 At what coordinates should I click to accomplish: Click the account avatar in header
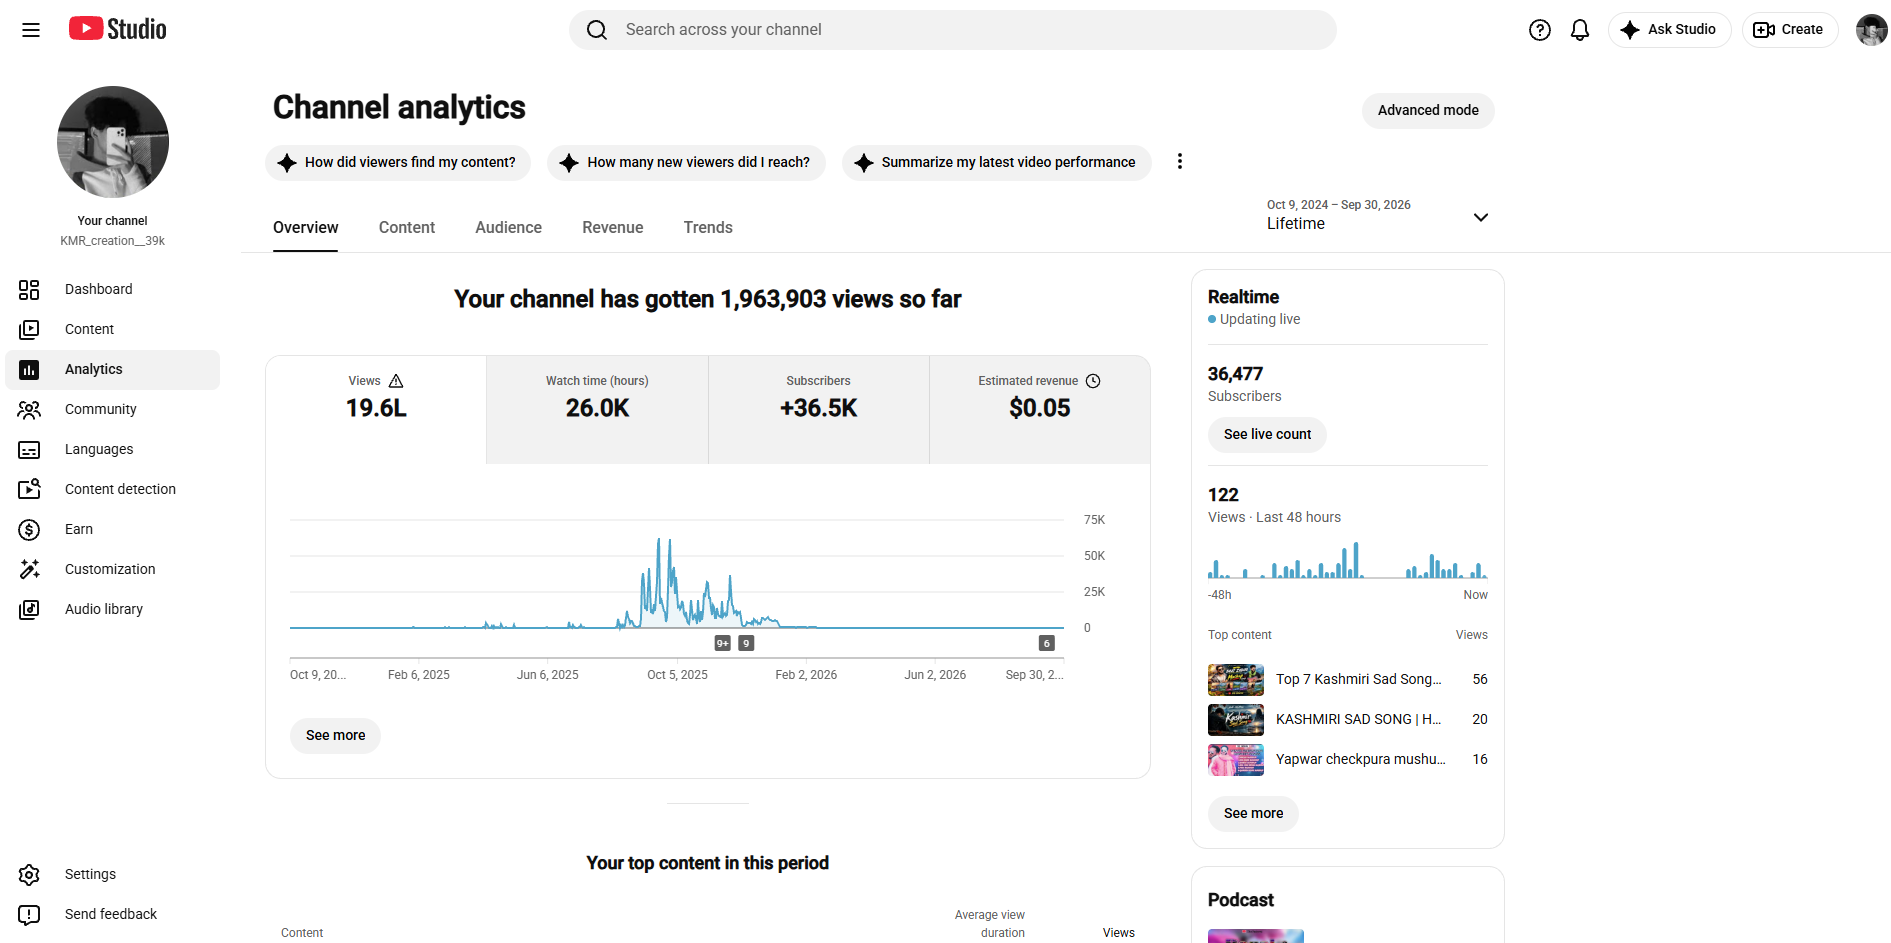(1871, 30)
